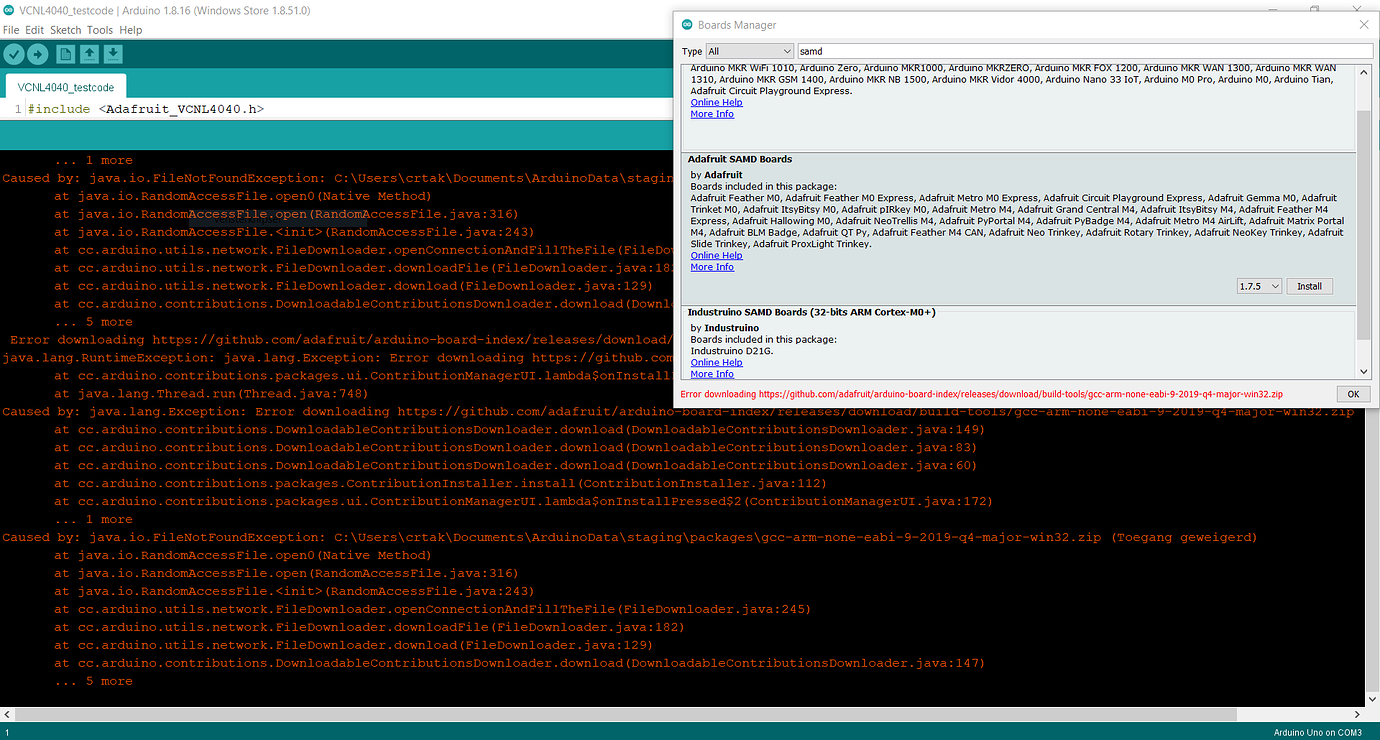Click the scrollbar down chevron in Boards Manager
Viewport: 1380px width, 740px height.
click(1364, 371)
